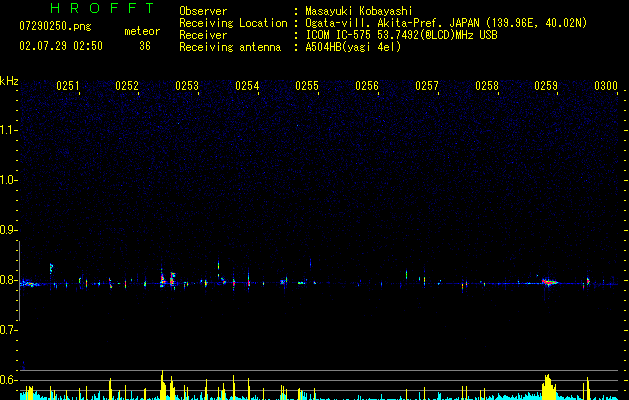The height and width of the screenshot is (400, 629).
Task: Click the A504HB(yagi 4el) antenna text
Action: (x=353, y=47)
